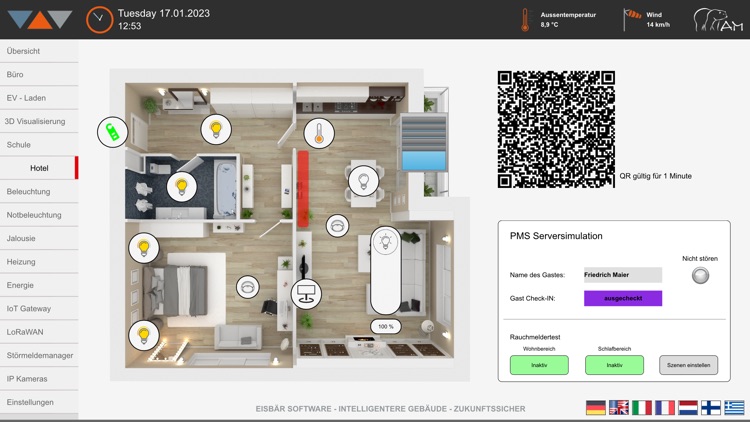Switch language to Italian flag

642,408
